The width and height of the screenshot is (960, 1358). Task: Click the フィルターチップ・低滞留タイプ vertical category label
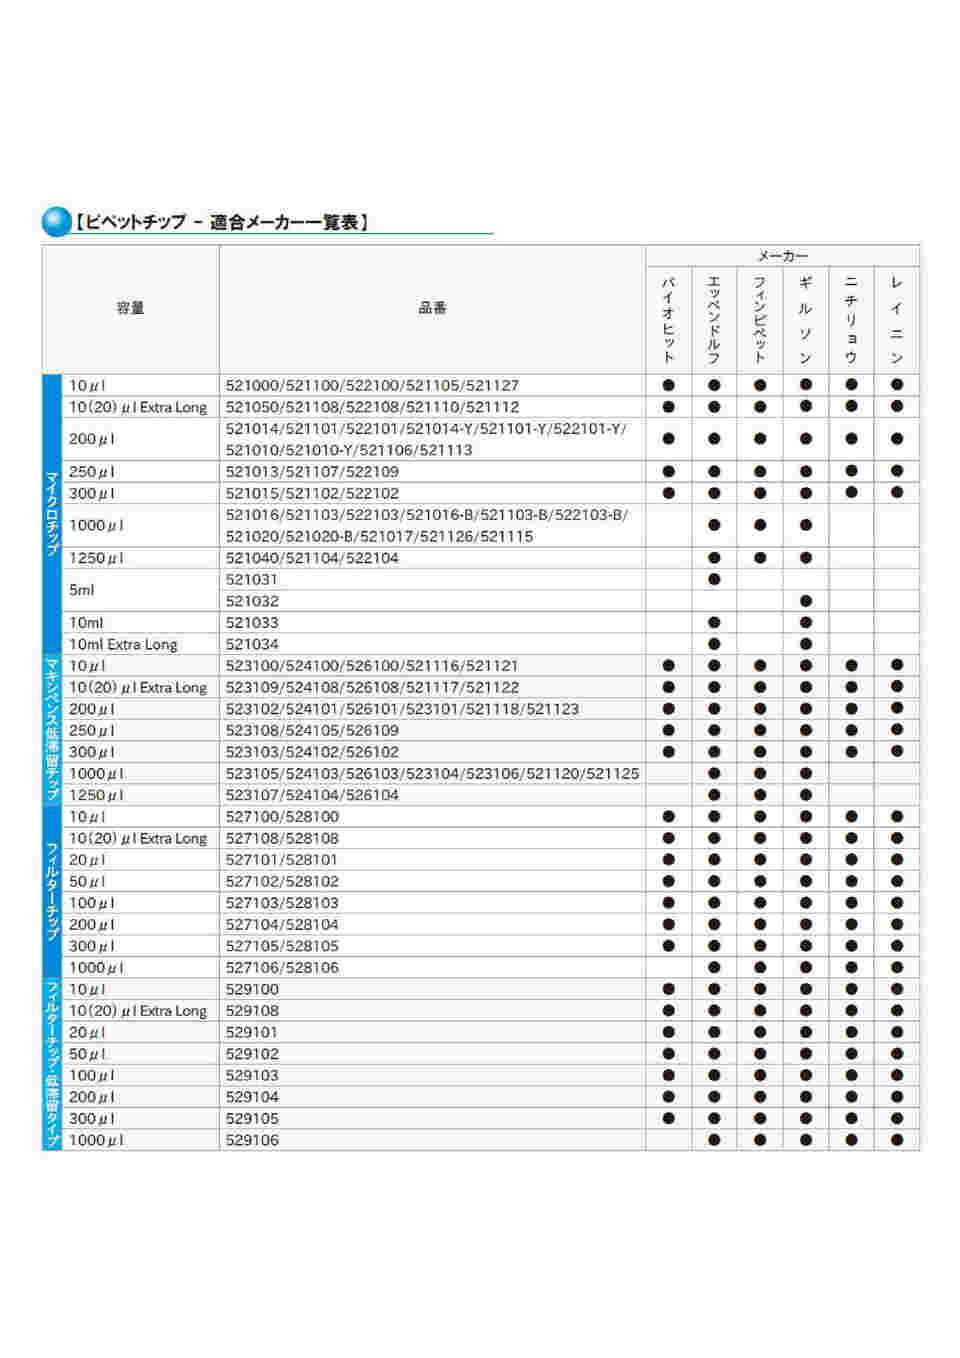point(52,1064)
